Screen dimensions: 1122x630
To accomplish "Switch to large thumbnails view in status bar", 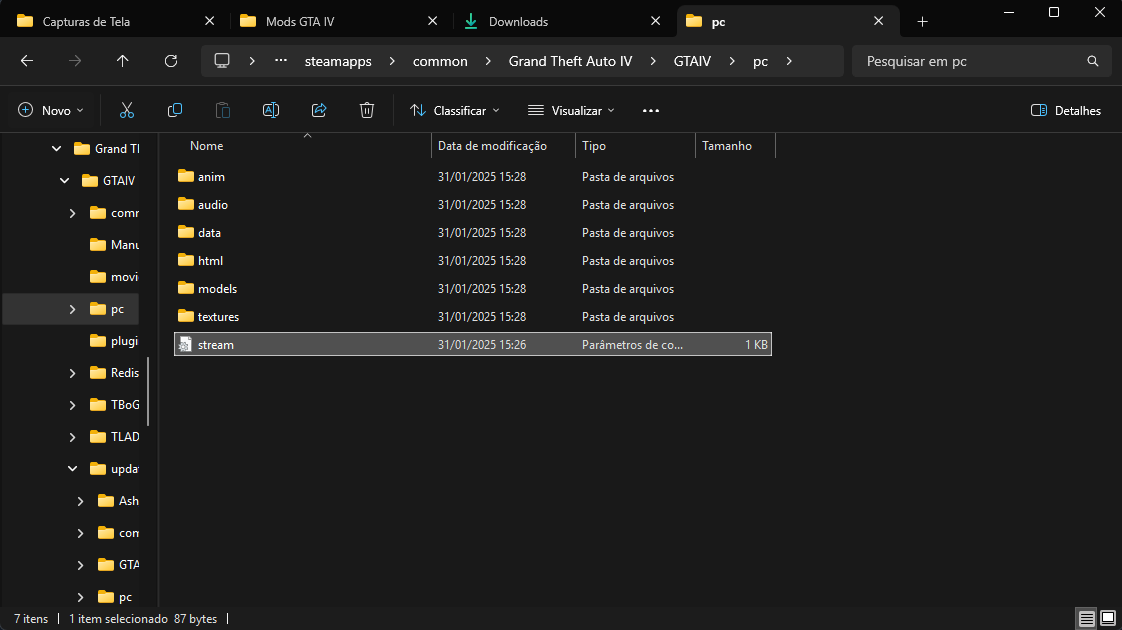I will pyautogui.click(x=1107, y=619).
